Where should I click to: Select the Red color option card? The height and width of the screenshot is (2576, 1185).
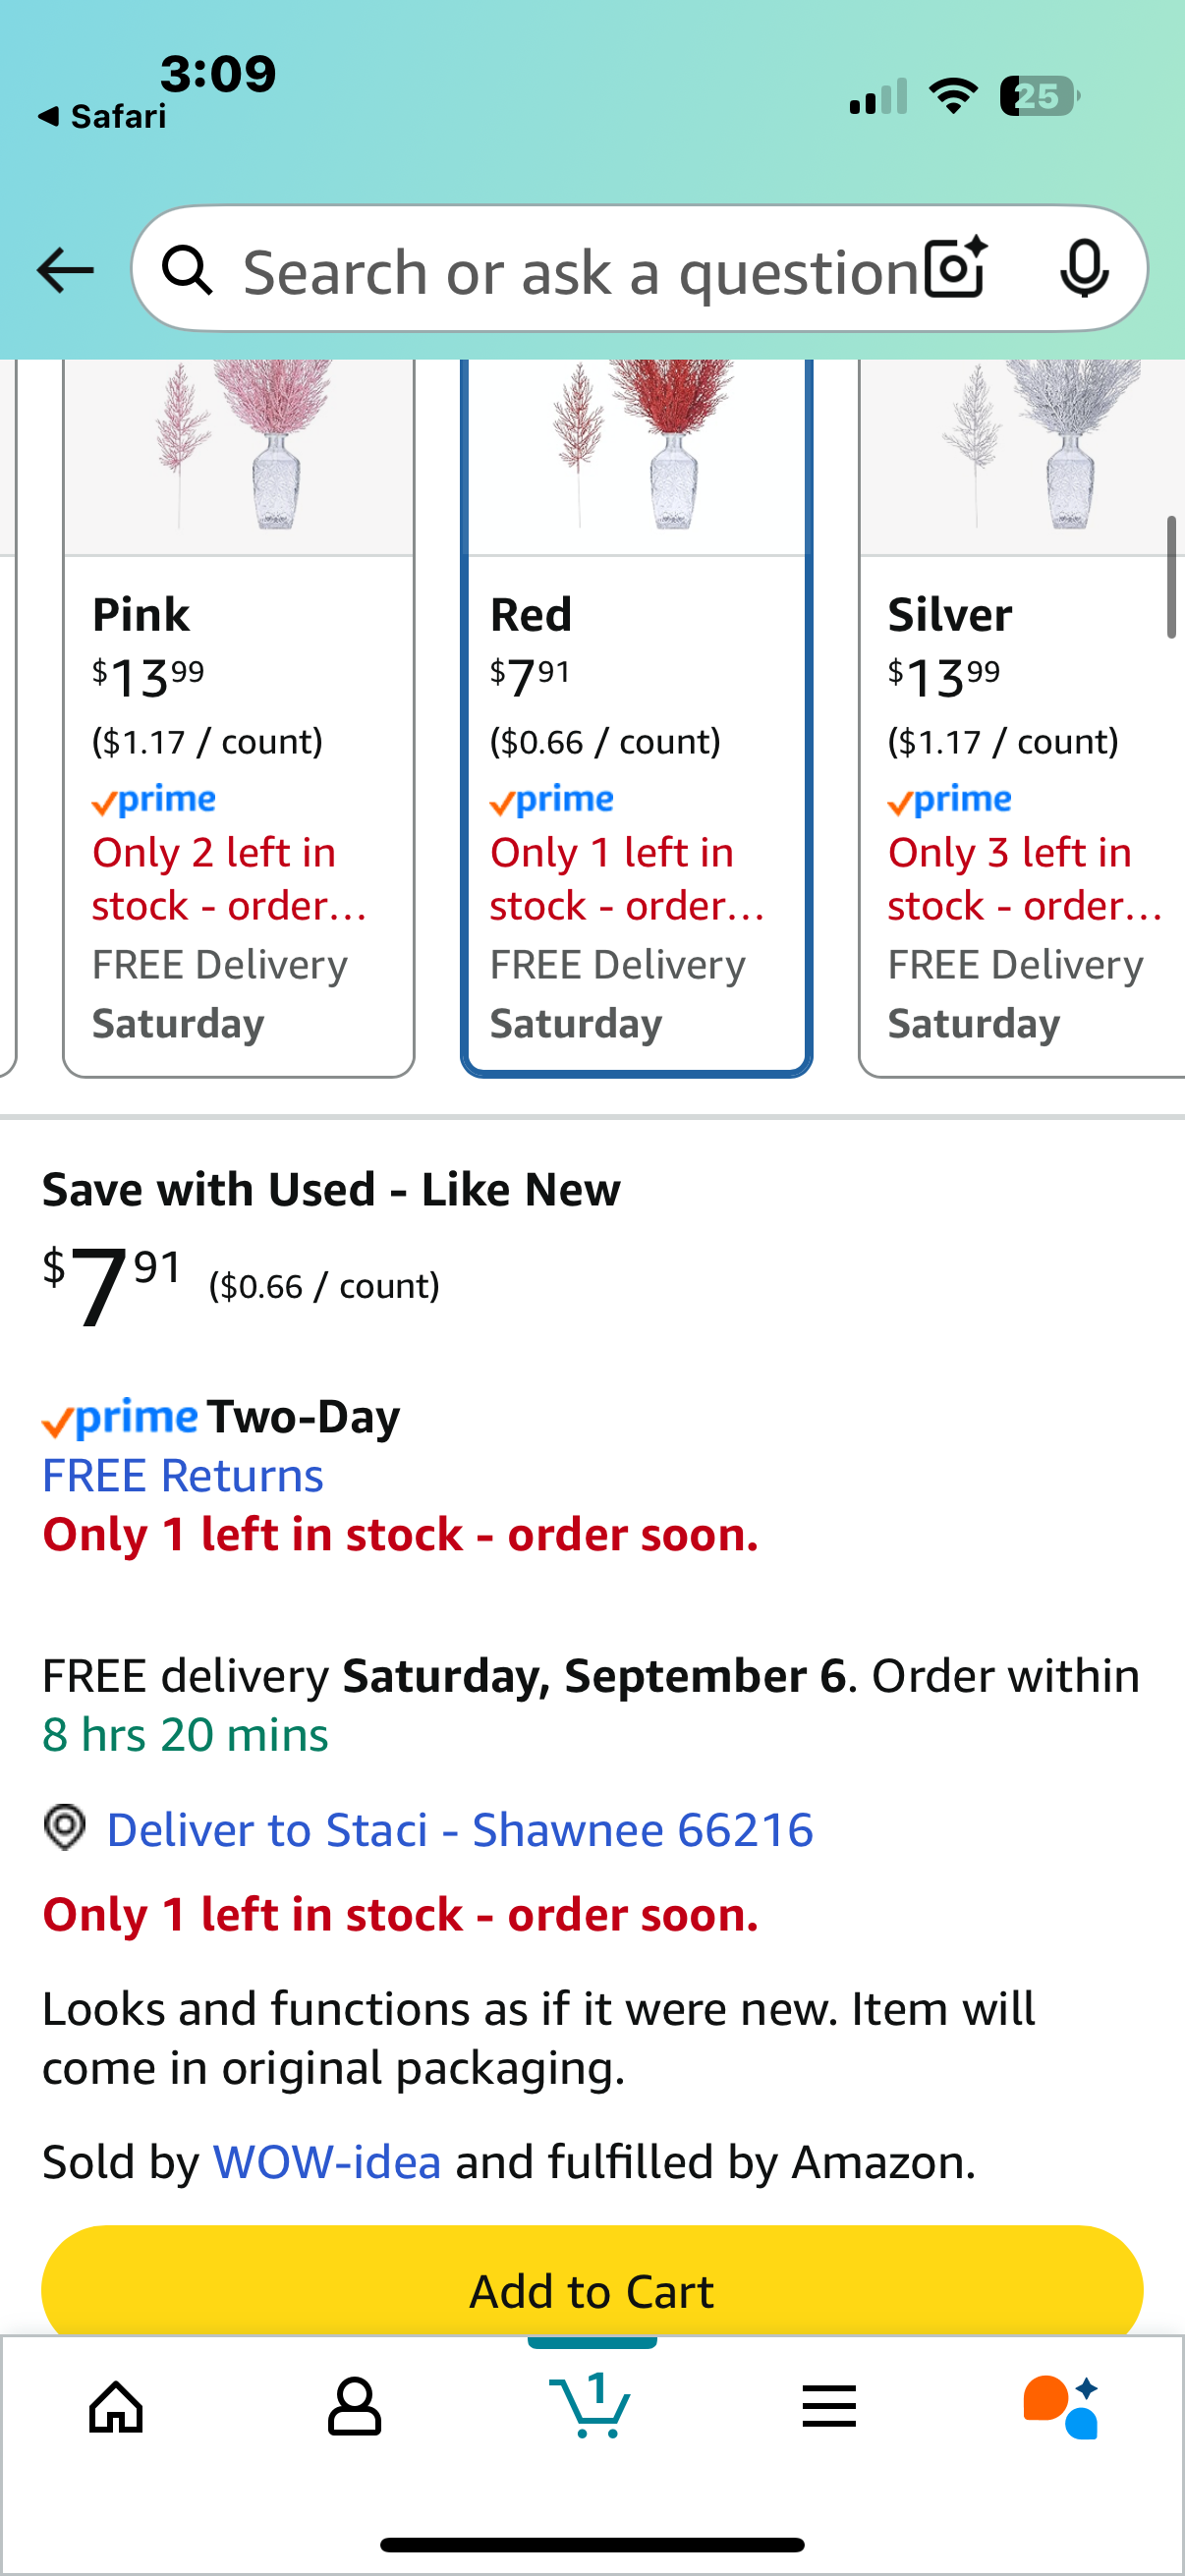[636, 718]
